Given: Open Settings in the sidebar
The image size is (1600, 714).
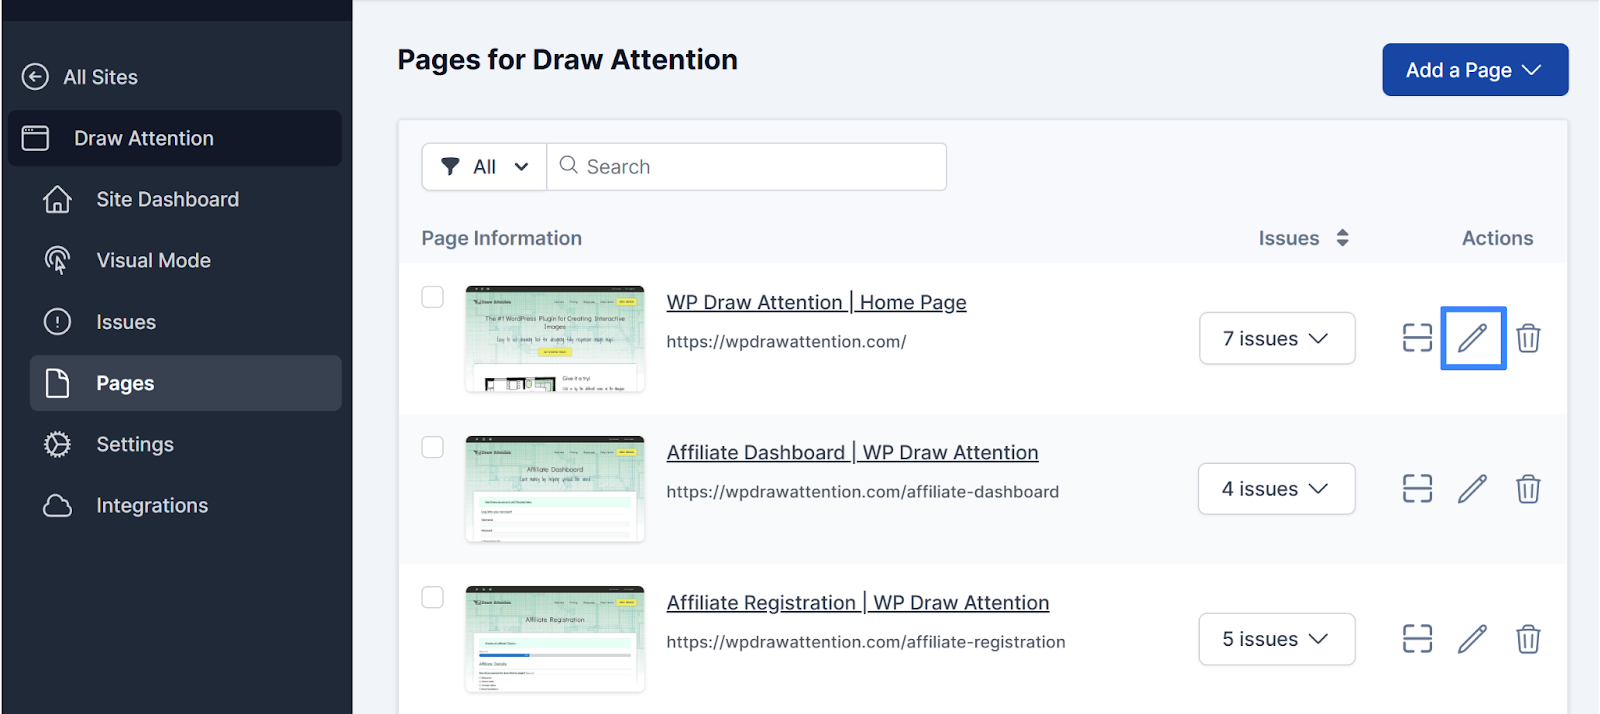Looking at the screenshot, I should click(x=135, y=444).
